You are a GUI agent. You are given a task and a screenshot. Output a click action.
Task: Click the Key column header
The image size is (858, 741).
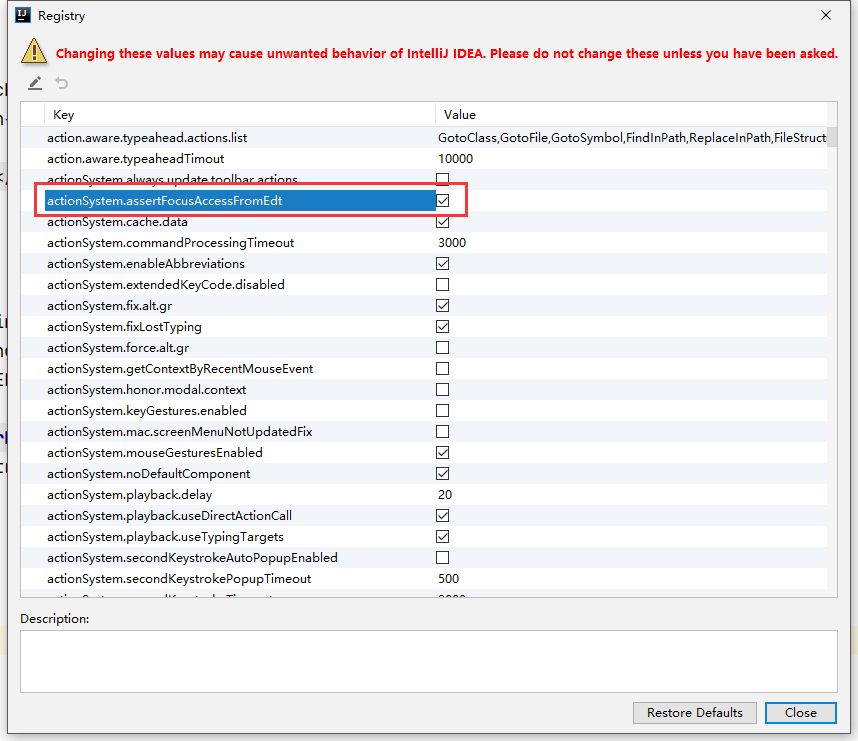[240, 115]
